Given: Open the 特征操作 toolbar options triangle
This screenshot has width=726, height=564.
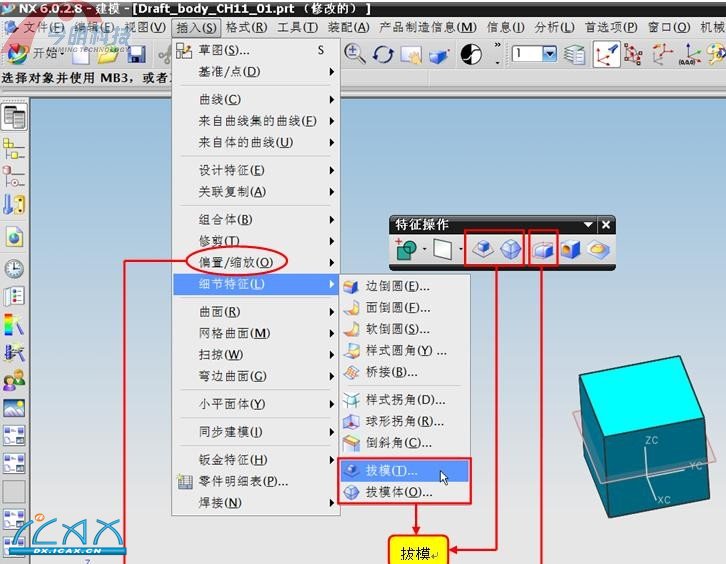Looking at the screenshot, I should tap(588, 225).
